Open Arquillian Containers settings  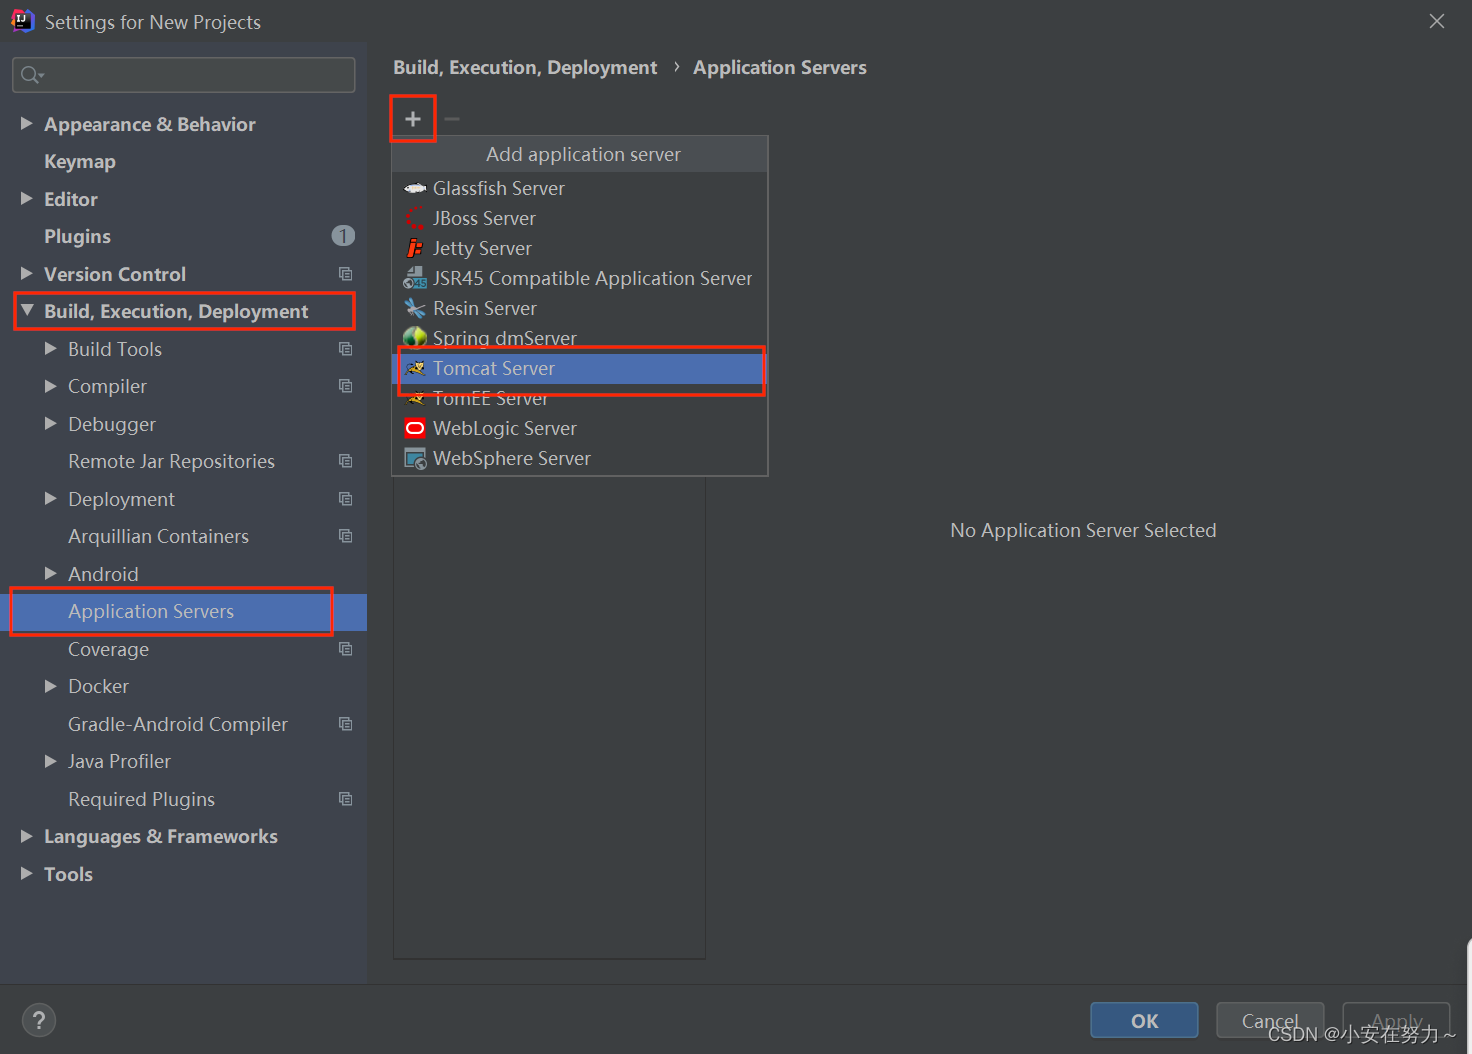(158, 536)
